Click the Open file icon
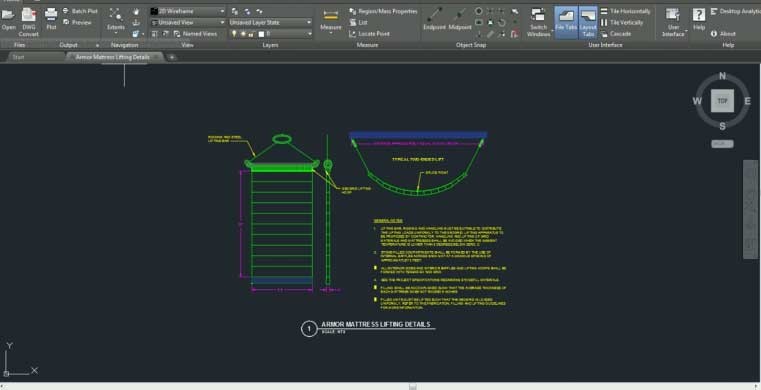 (x=8, y=15)
